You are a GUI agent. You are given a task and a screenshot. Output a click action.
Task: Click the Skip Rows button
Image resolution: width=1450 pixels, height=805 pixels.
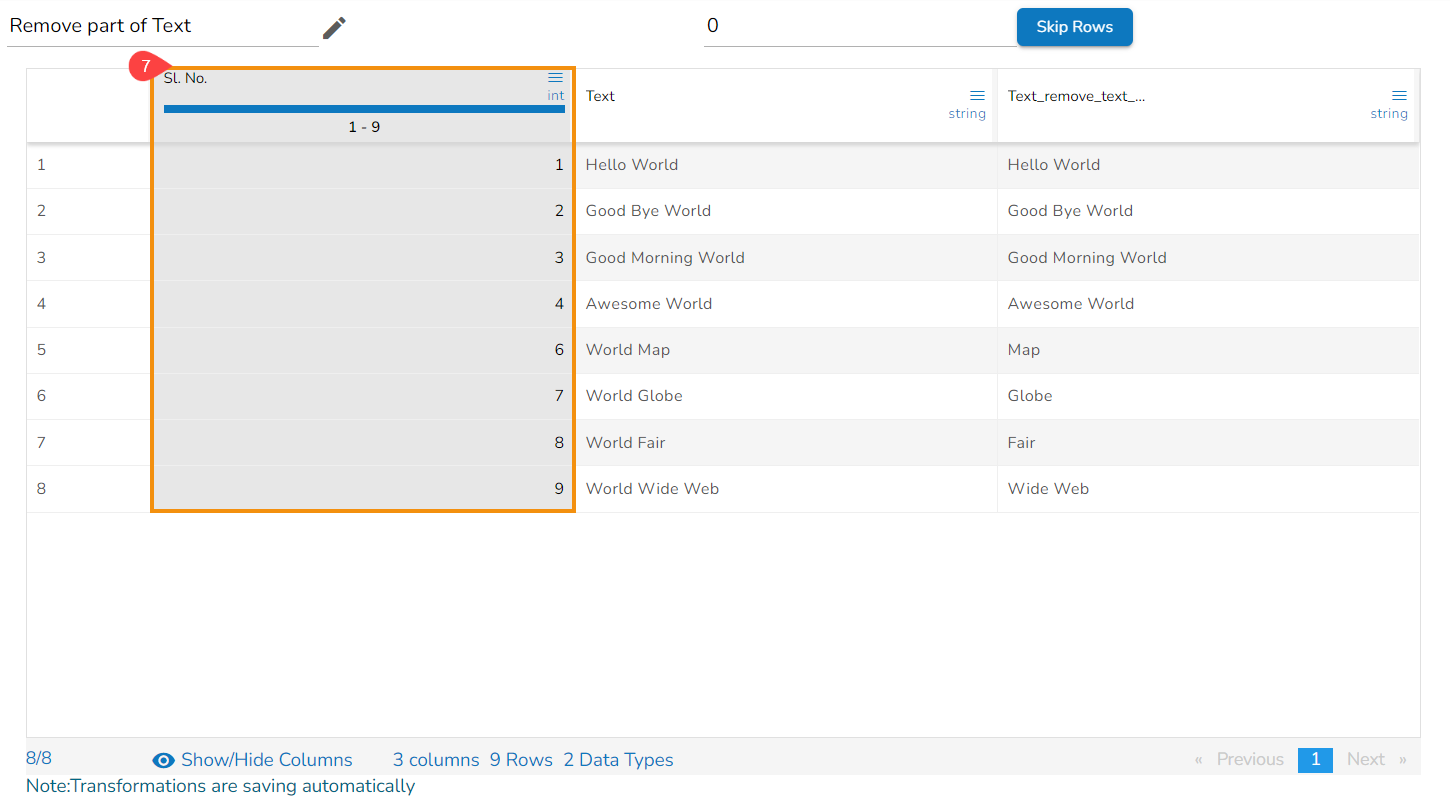click(x=1074, y=27)
